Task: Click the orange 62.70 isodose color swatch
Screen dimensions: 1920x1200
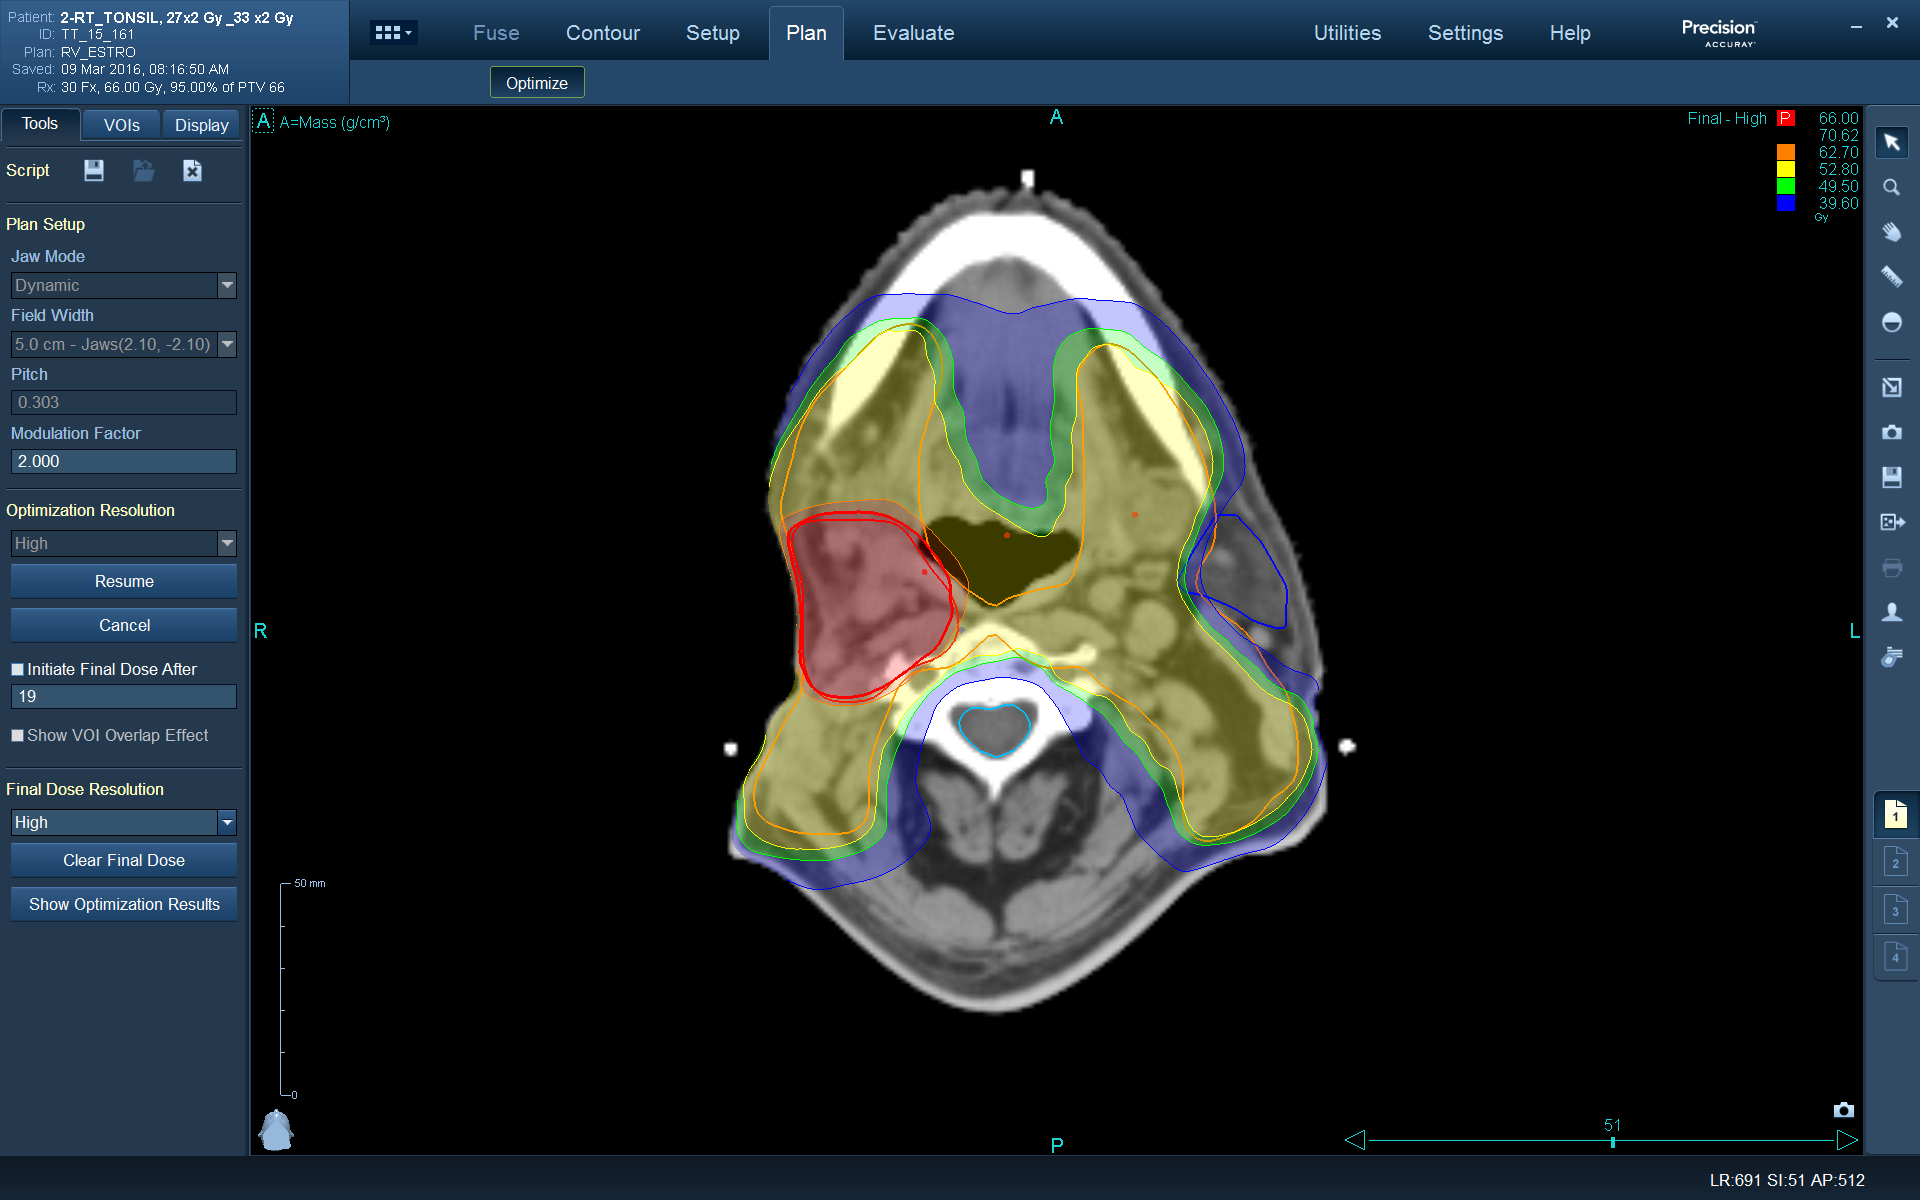Action: [x=1786, y=152]
